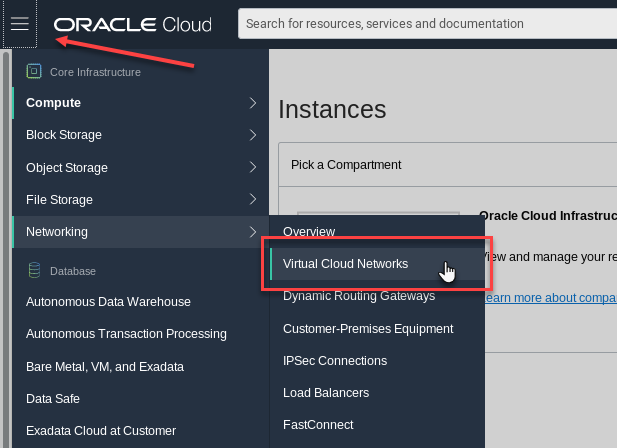The image size is (617, 448).
Task: Click the Database cylinder icon
Action: click(x=34, y=270)
